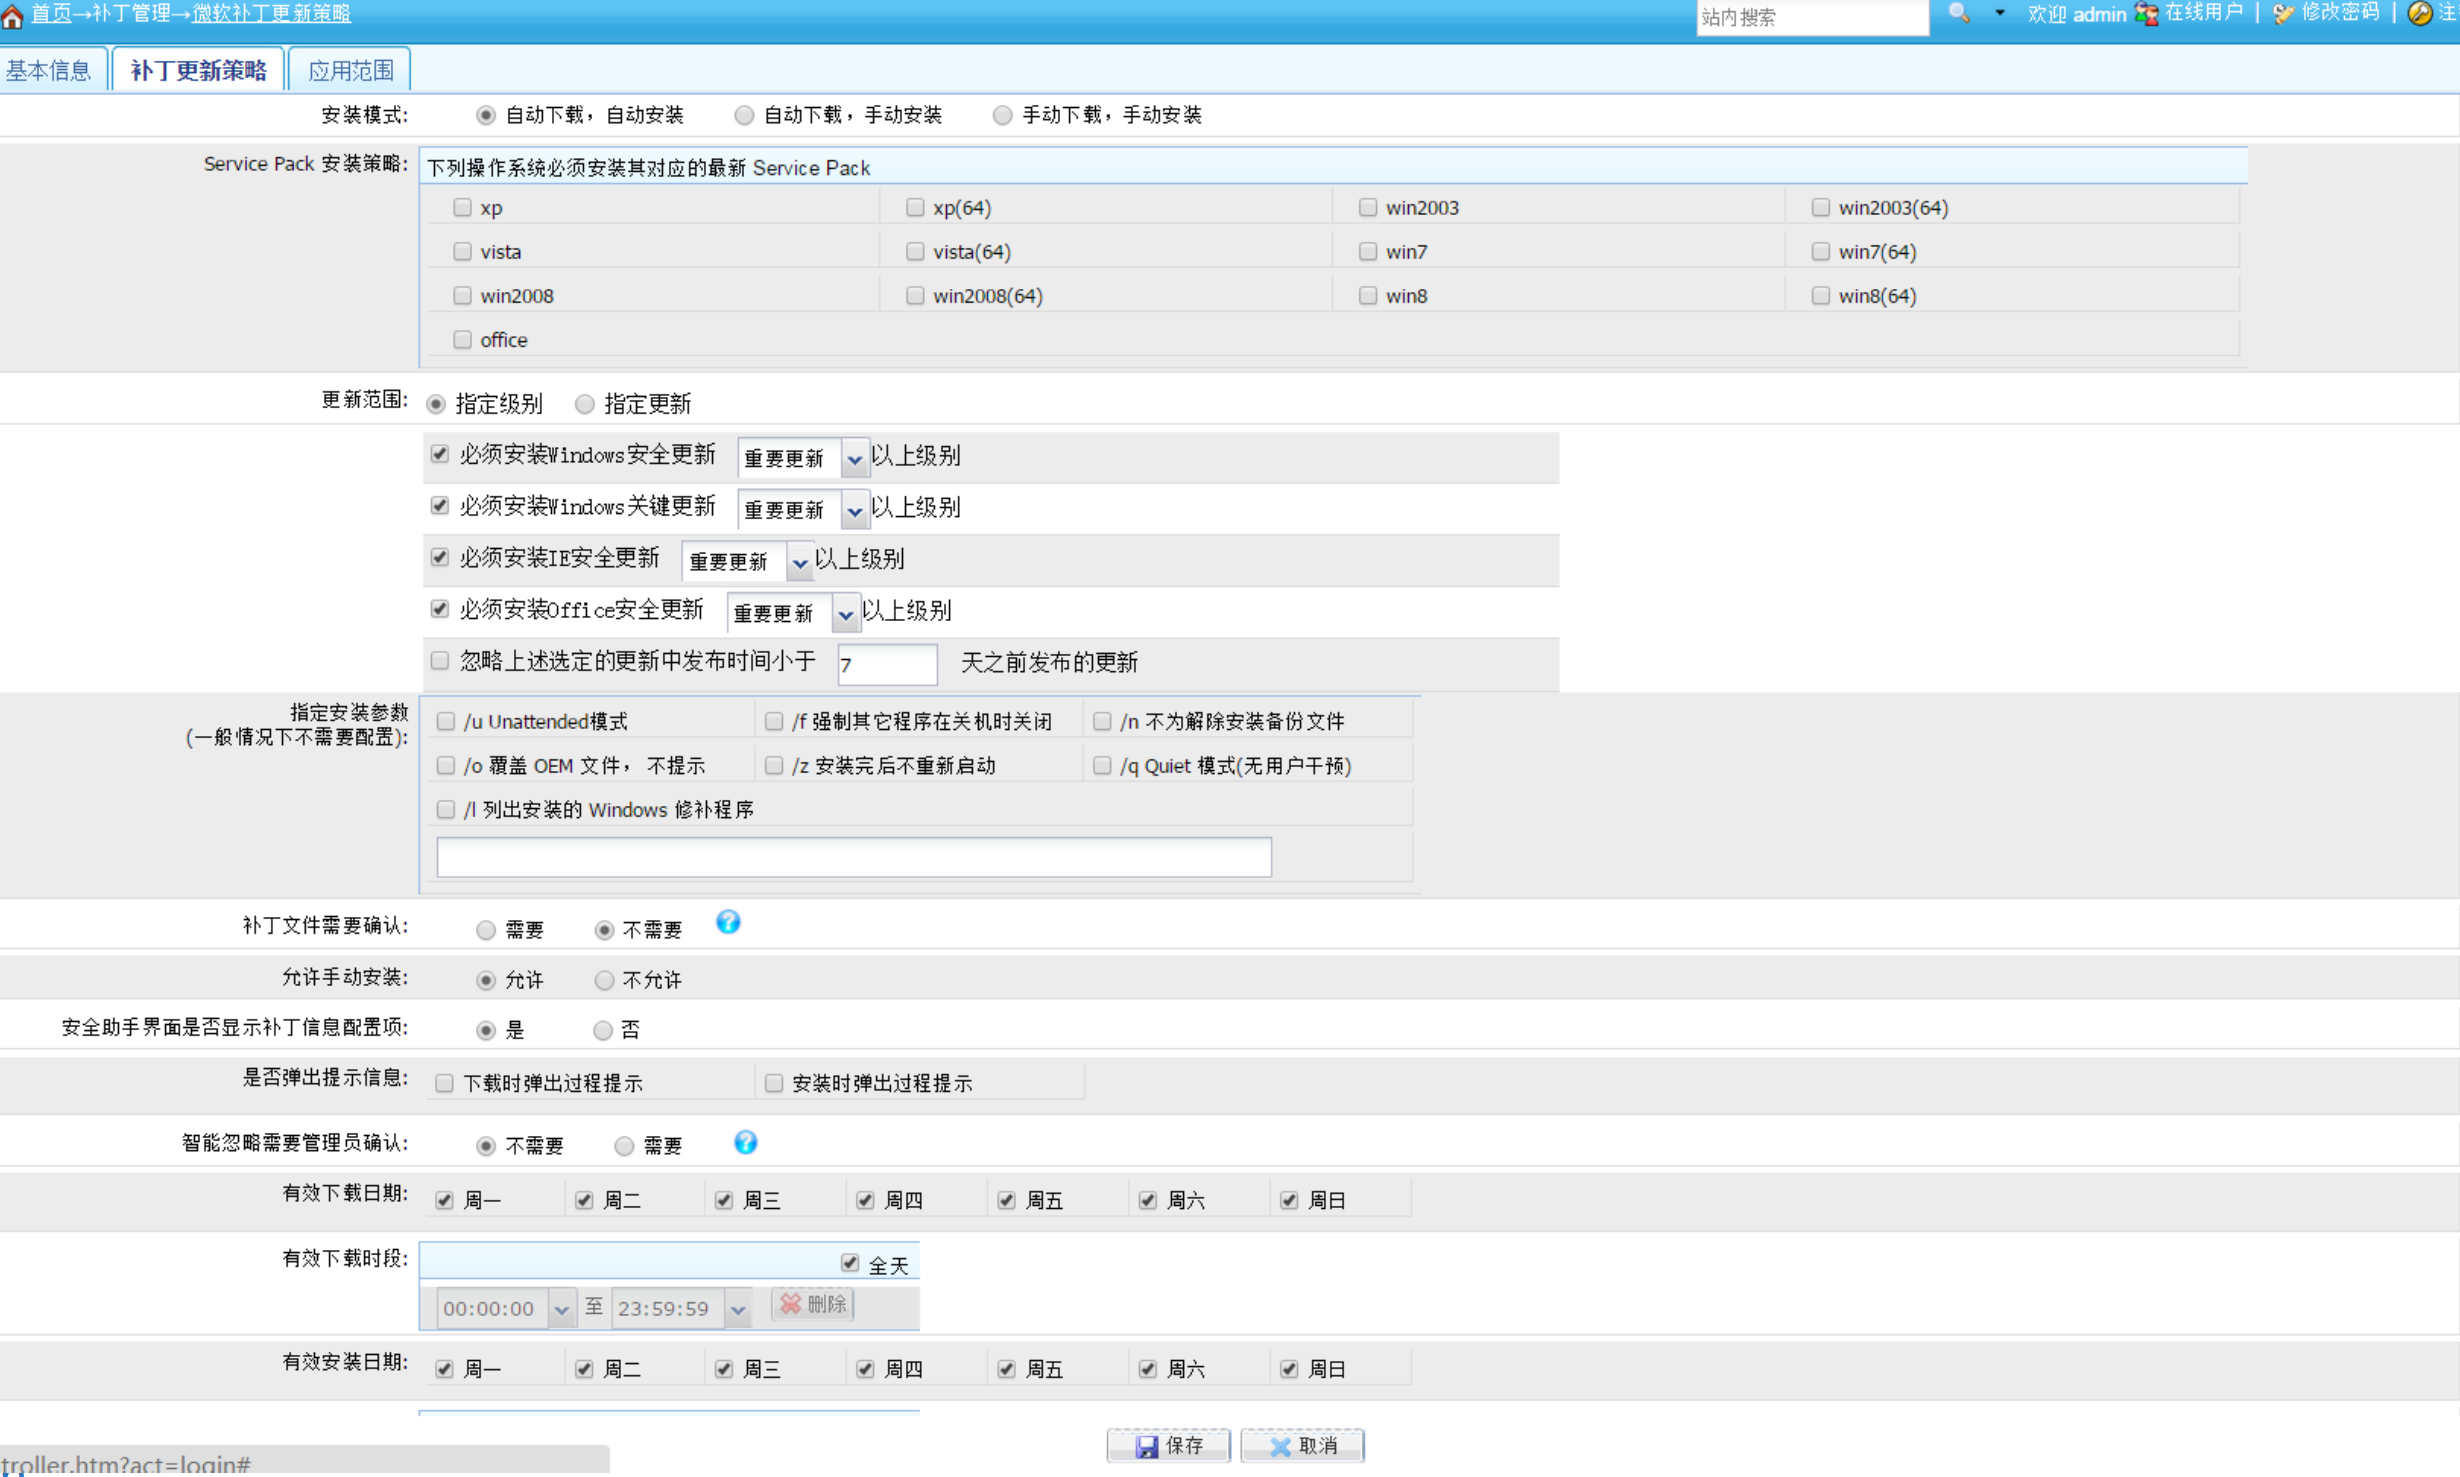Open the small arrow next to search
Viewport: 2460px width, 1477px height.
pyautogui.click(x=1999, y=14)
